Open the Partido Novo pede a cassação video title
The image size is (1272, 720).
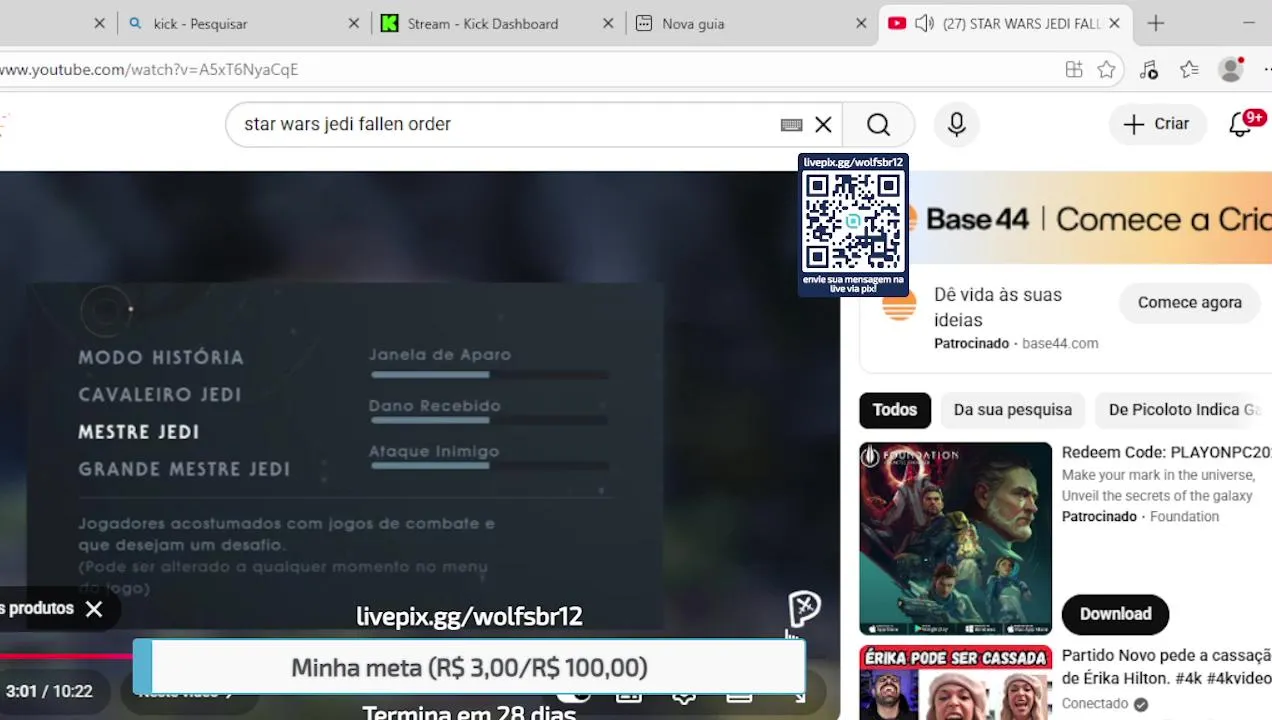click(x=1166, y=666)
